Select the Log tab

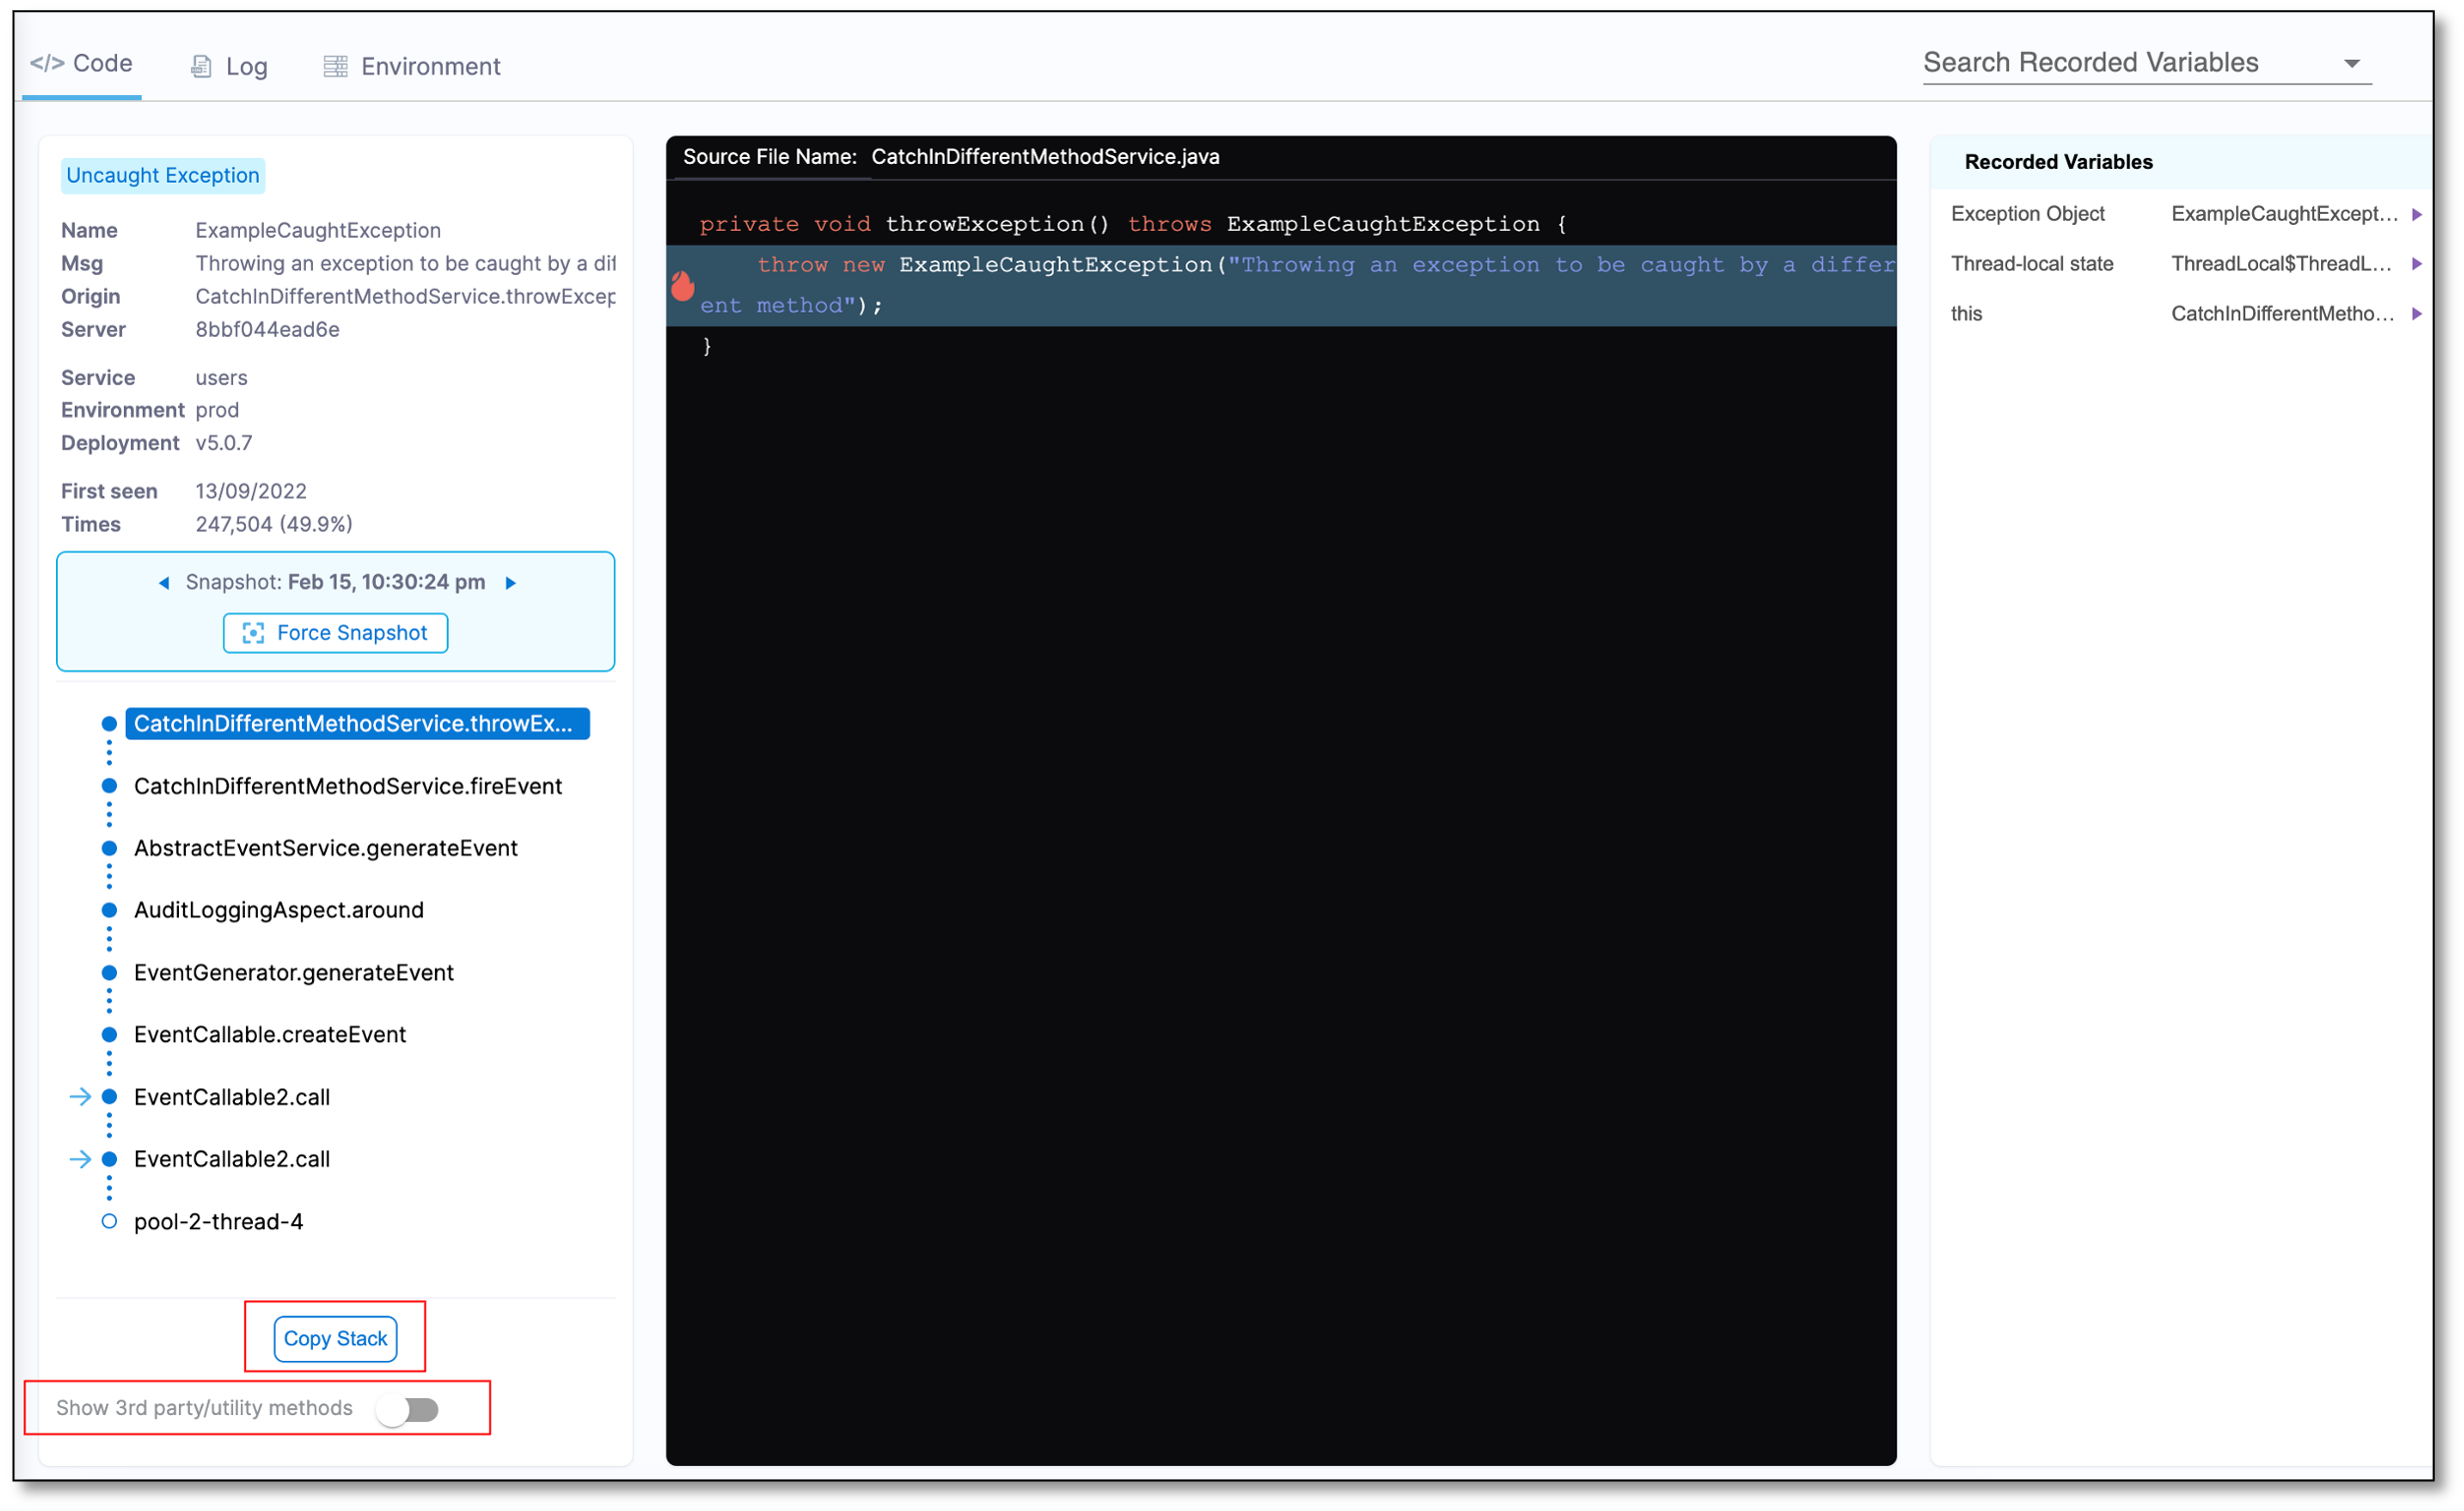point(246,63)
